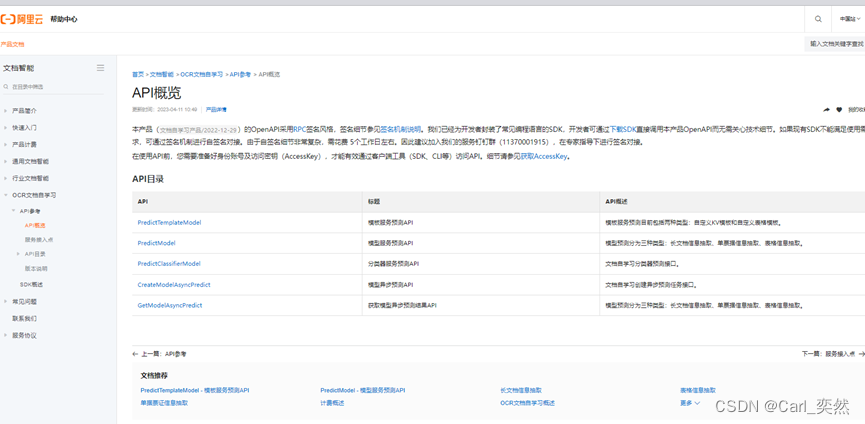Click the 模板服务预测API table cell
This screenshot has height=424, width=865.
coord(480,223)
